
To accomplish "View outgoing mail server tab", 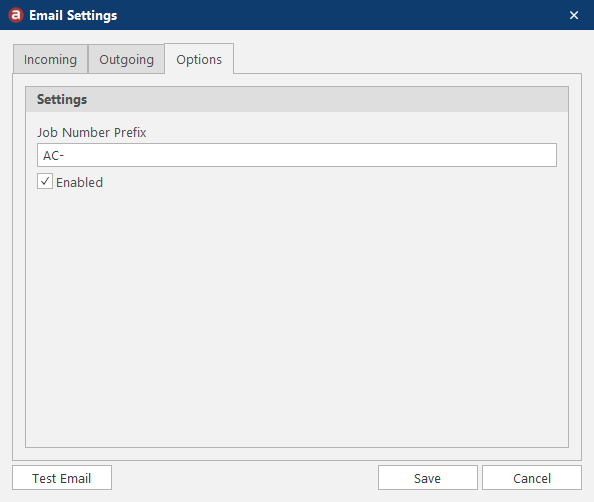I will 127,59.
